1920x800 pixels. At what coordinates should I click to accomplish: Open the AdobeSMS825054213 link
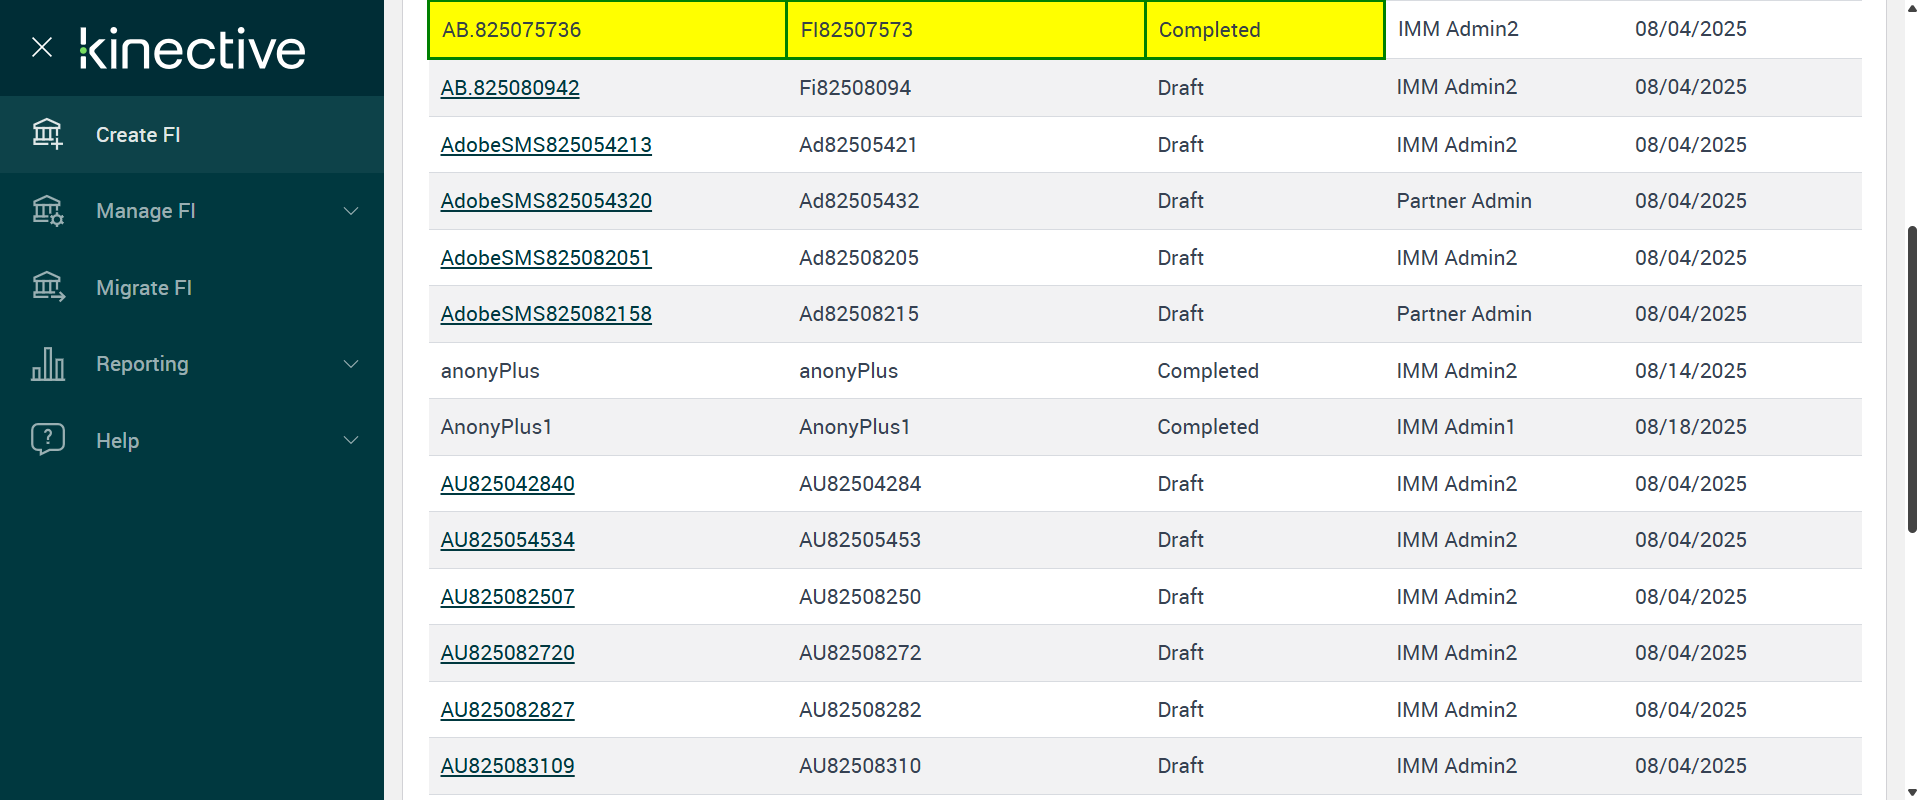click(x=546, y=145)
